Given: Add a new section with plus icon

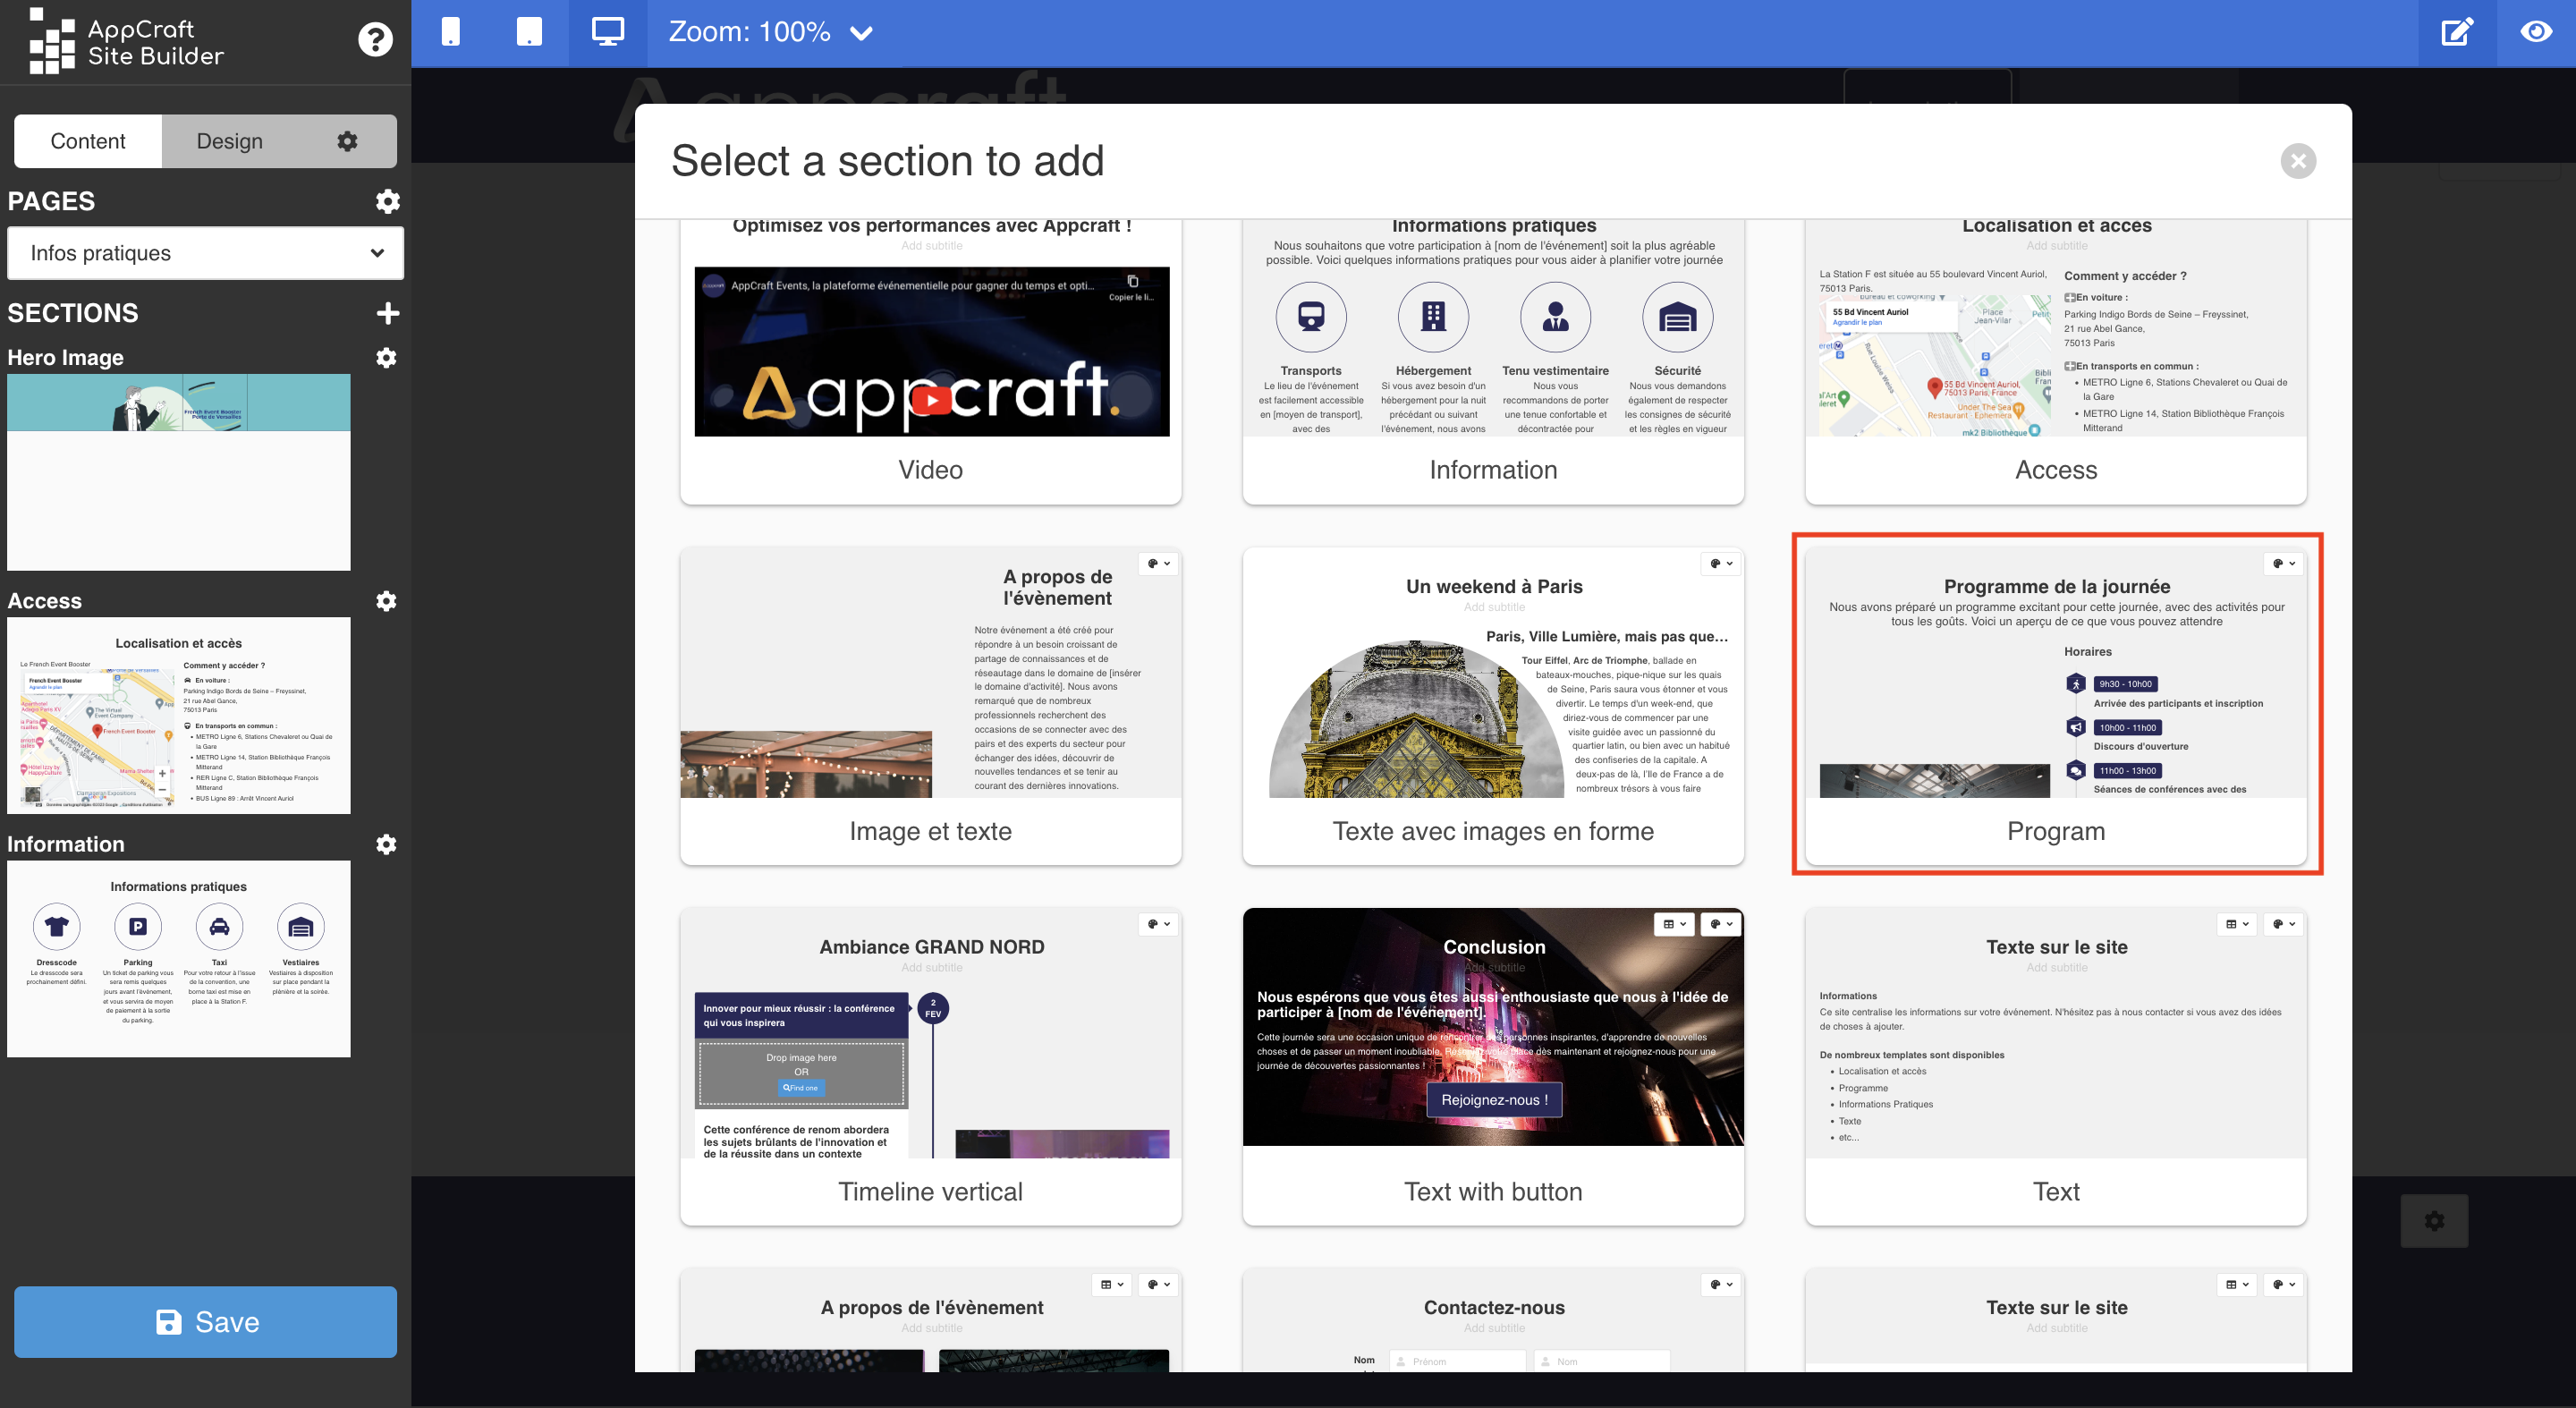Looking at the screenshot, I should coord(387,313).
